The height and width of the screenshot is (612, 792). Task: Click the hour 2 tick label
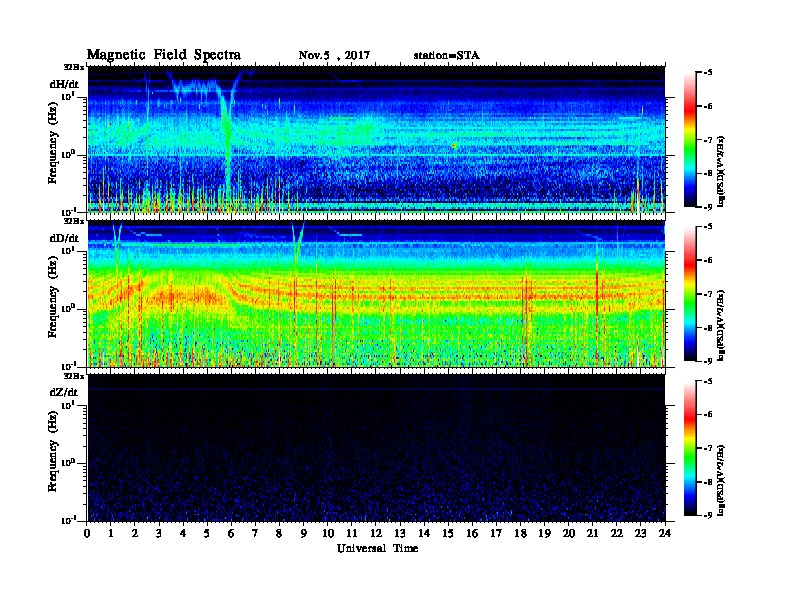(x=135, y=534)
